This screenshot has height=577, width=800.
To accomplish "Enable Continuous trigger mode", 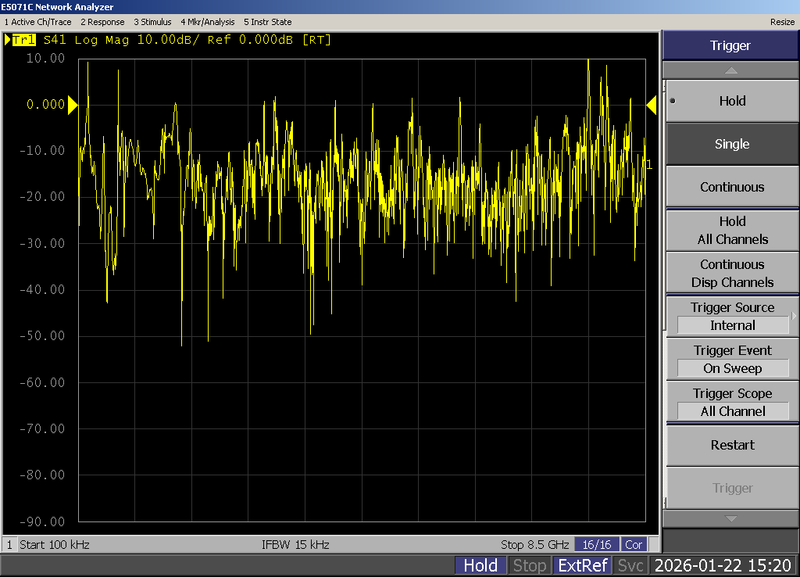I will click(731, 187).
